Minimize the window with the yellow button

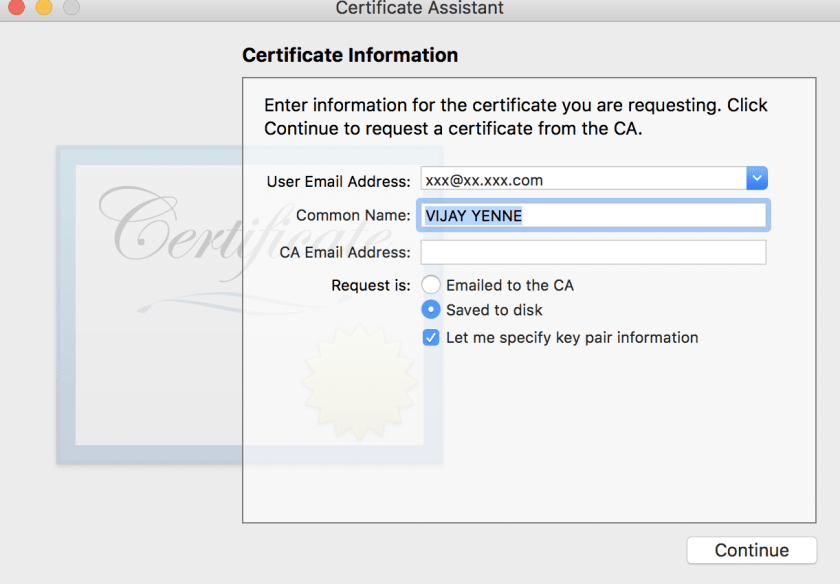click(44, 7)
